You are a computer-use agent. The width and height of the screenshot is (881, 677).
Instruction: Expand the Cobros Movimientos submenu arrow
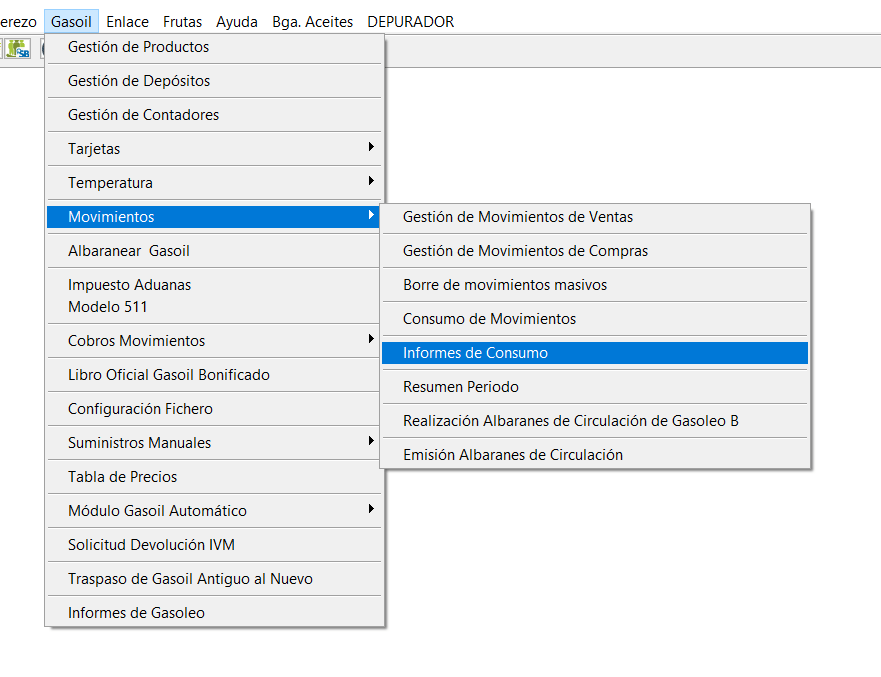tap(372, 340)
